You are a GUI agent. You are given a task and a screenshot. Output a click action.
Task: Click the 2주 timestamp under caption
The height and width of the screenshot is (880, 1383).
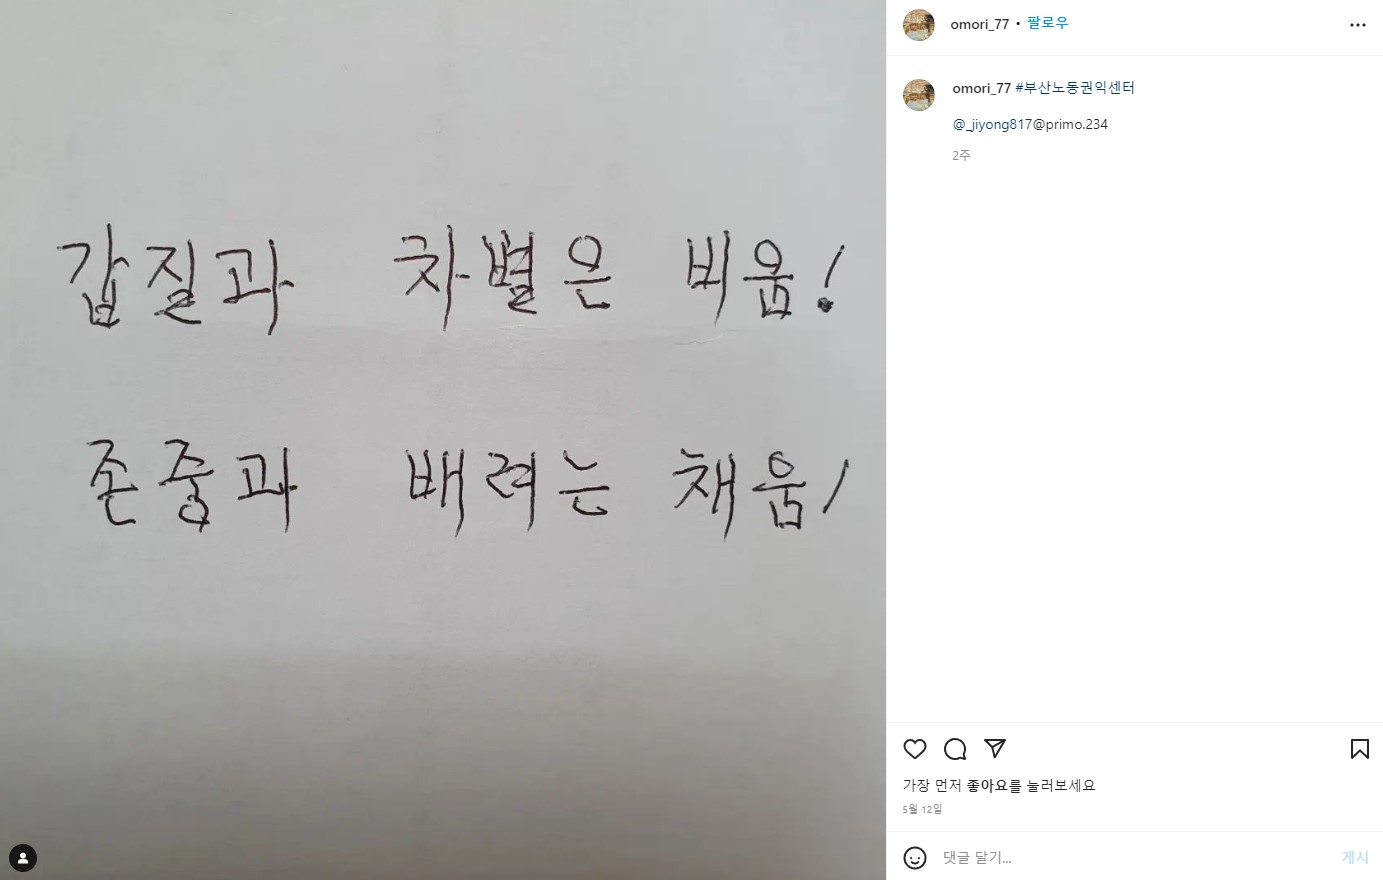pos(962,156)
